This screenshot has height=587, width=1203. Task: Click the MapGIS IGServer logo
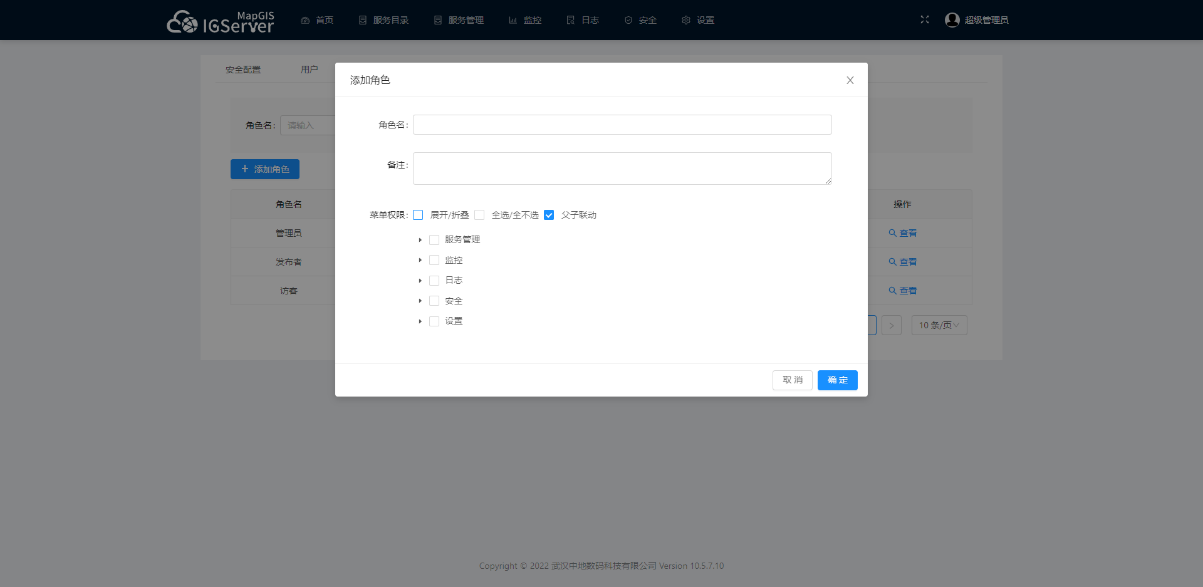click(220, 20)
